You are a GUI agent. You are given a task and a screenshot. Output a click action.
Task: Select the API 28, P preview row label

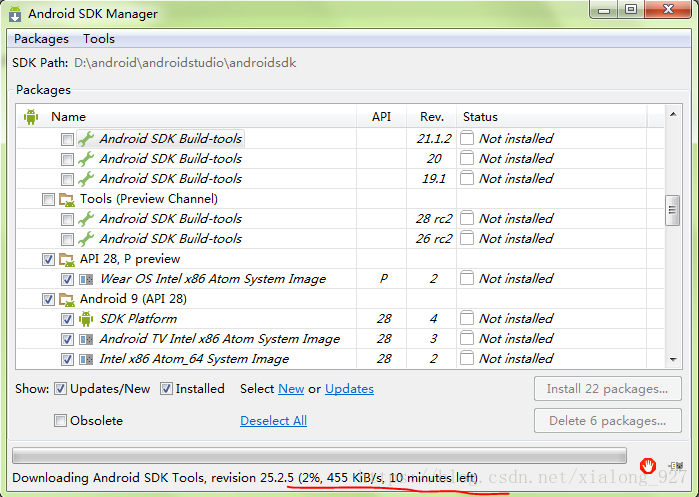click(130, 259)
